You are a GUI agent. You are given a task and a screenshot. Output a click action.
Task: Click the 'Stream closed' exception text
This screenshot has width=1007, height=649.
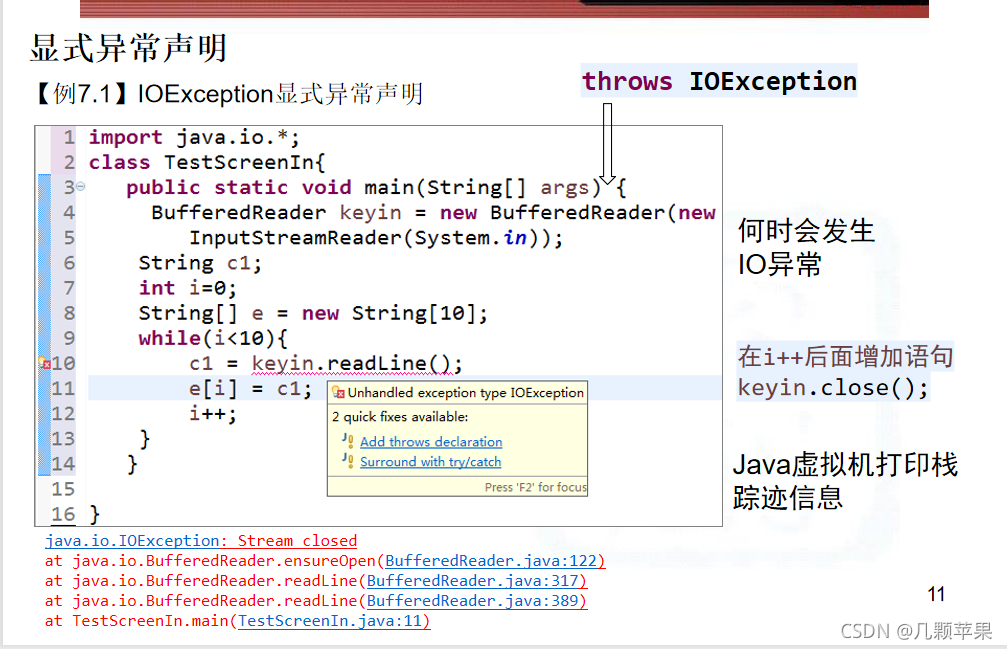(x=297, y=541)
